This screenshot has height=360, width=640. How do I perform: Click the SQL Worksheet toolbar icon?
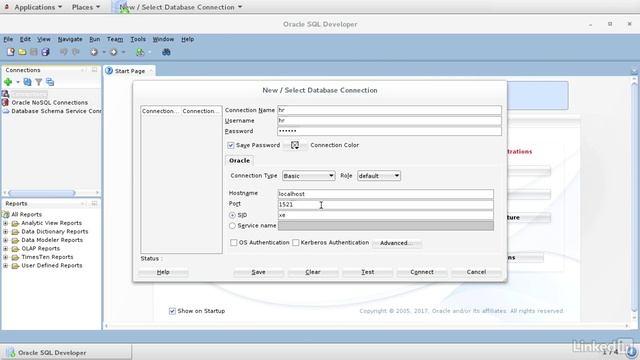pyautogui.click(x=140, y=52)
